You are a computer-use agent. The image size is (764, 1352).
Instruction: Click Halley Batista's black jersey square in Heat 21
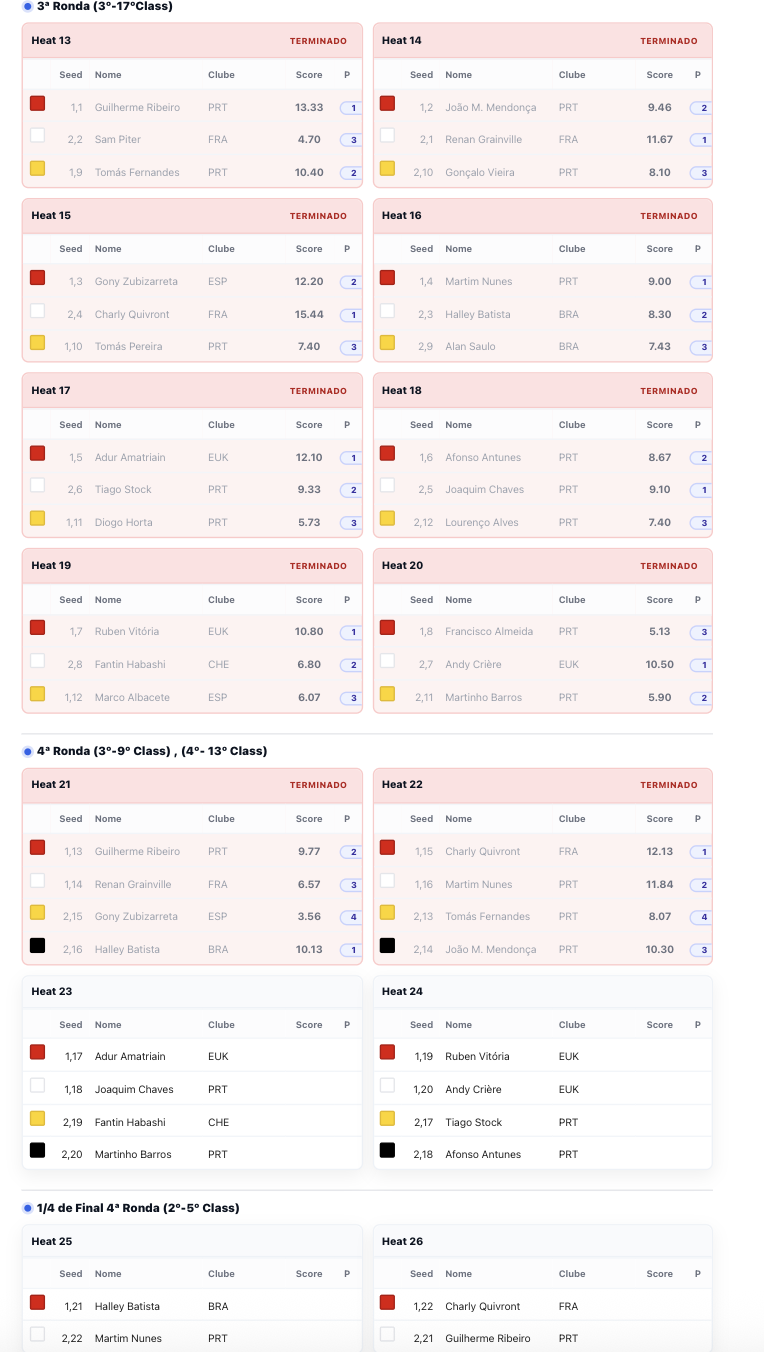[38, 946]
